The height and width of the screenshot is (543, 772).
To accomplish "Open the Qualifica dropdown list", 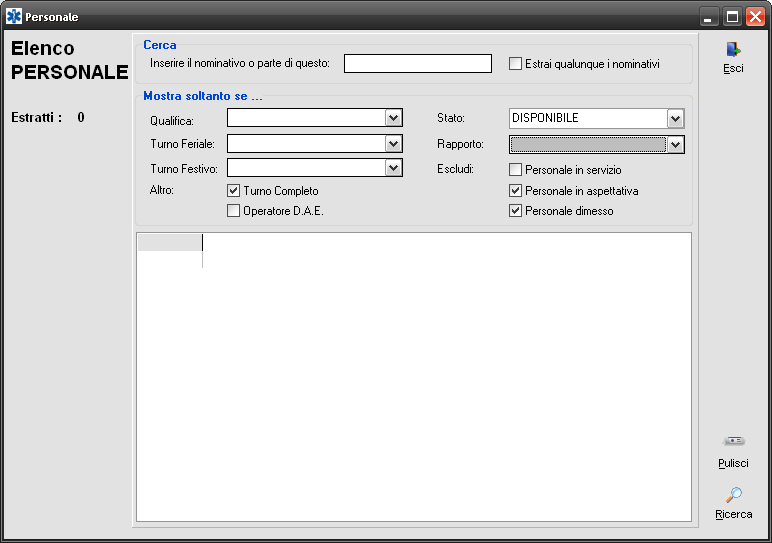I will click(393, 118).
